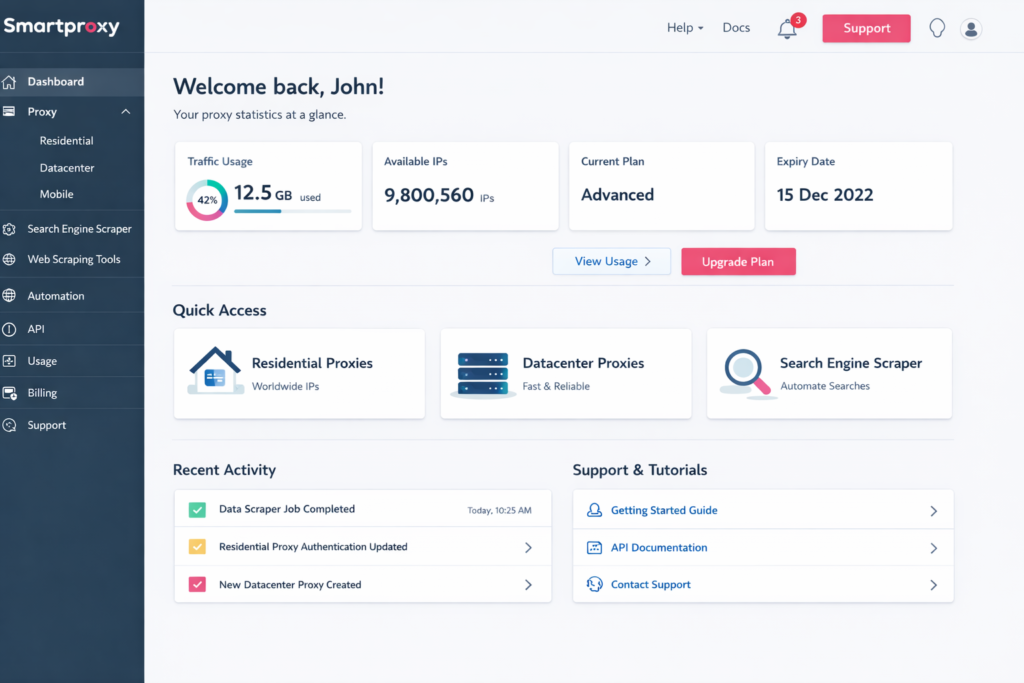Click the Search Engine Scraper magnifier icon

coord(746,373)
